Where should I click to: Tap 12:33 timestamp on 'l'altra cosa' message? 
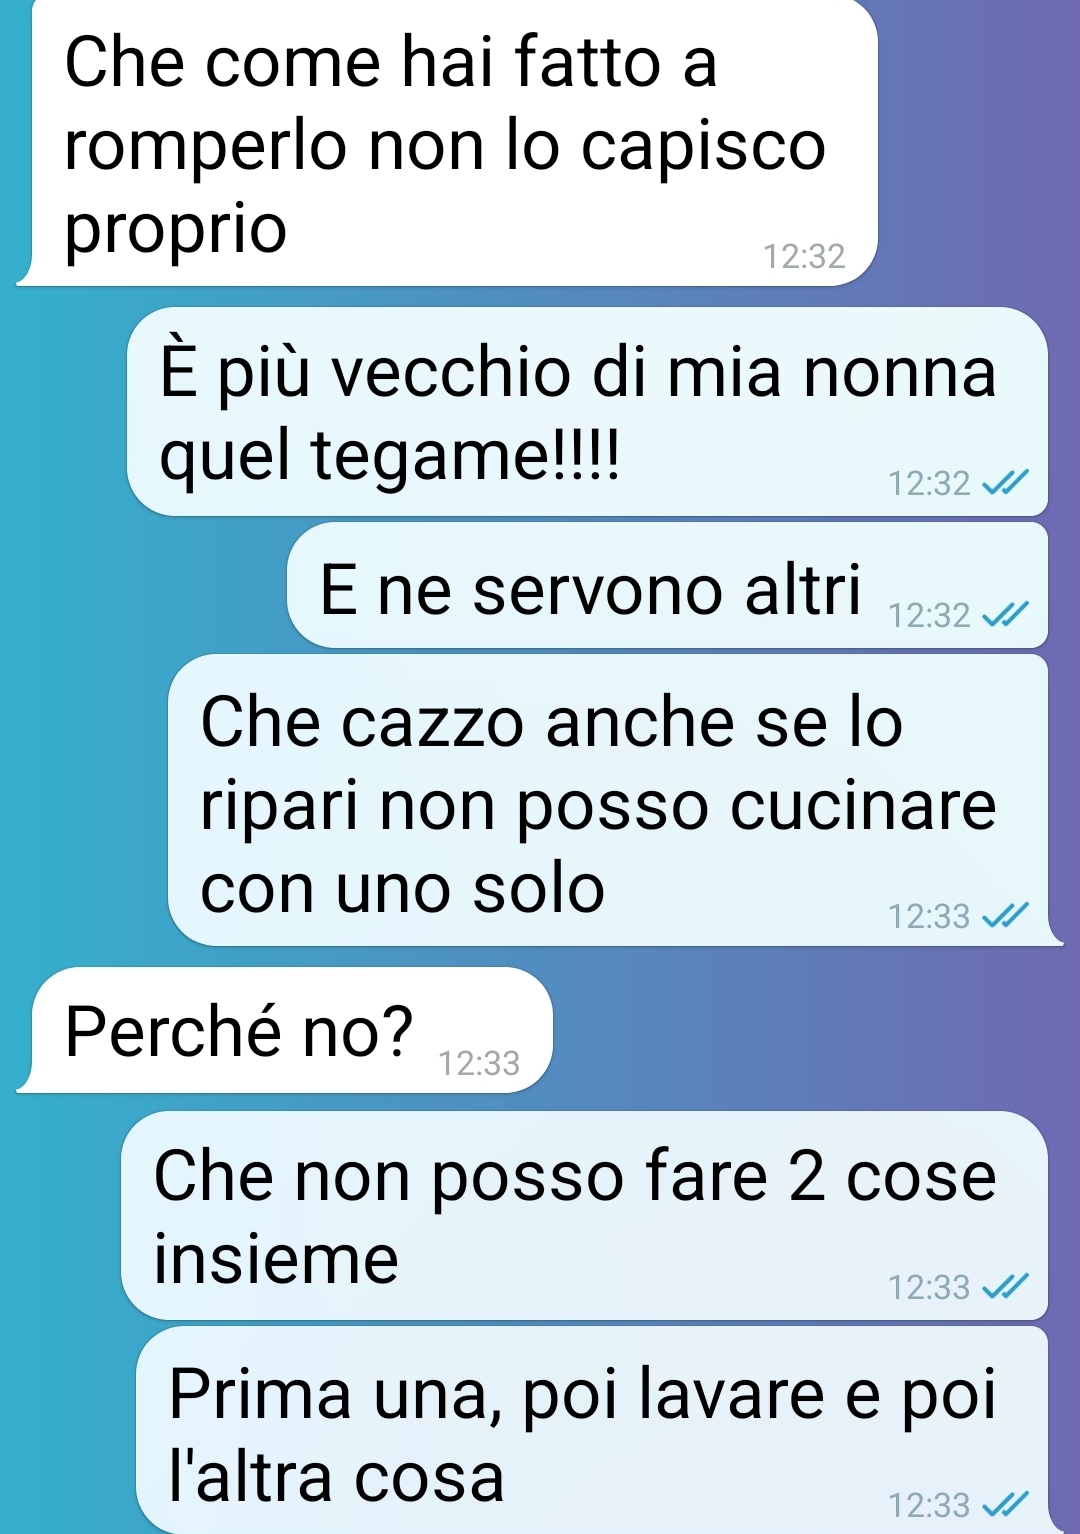coord(929,1505)
